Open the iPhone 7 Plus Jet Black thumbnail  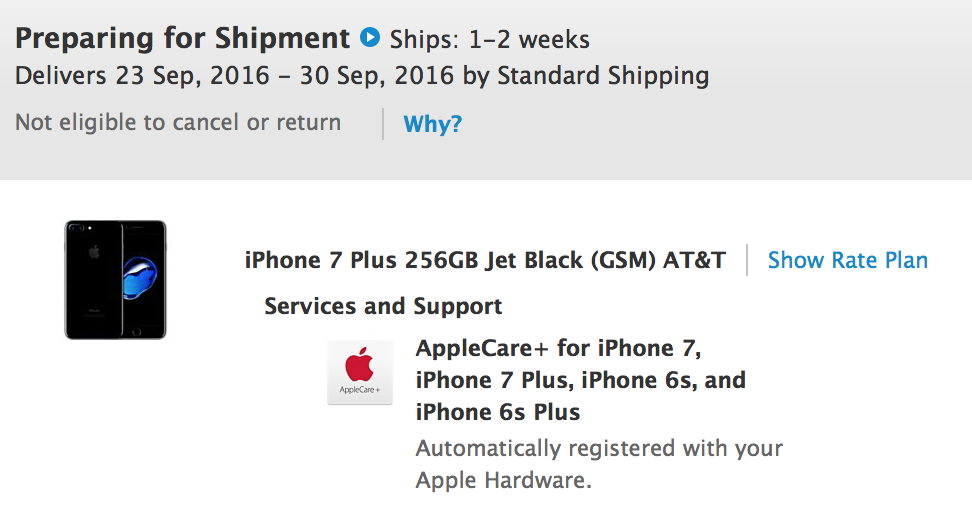[x=115, y=280]
